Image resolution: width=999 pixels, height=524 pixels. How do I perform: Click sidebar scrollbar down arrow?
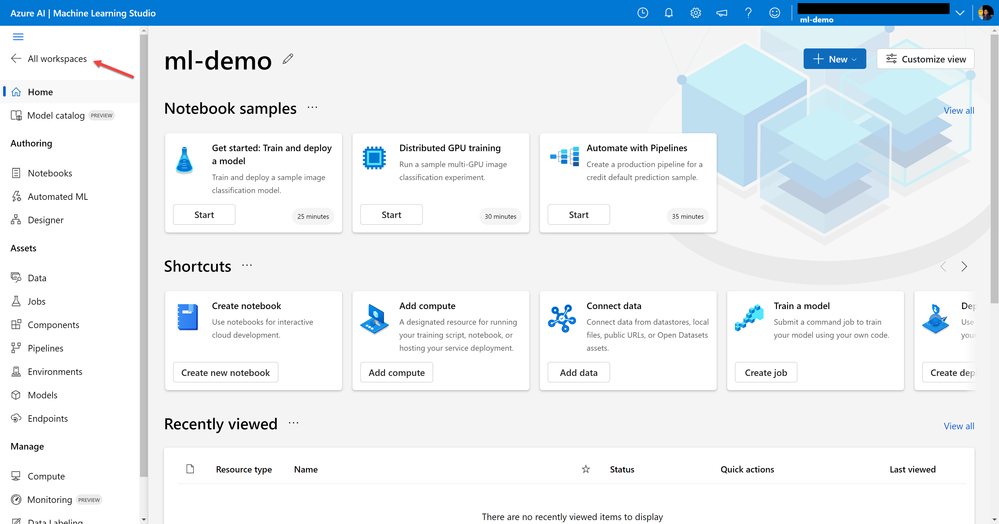pyautogui.click(x=143, y=520)
